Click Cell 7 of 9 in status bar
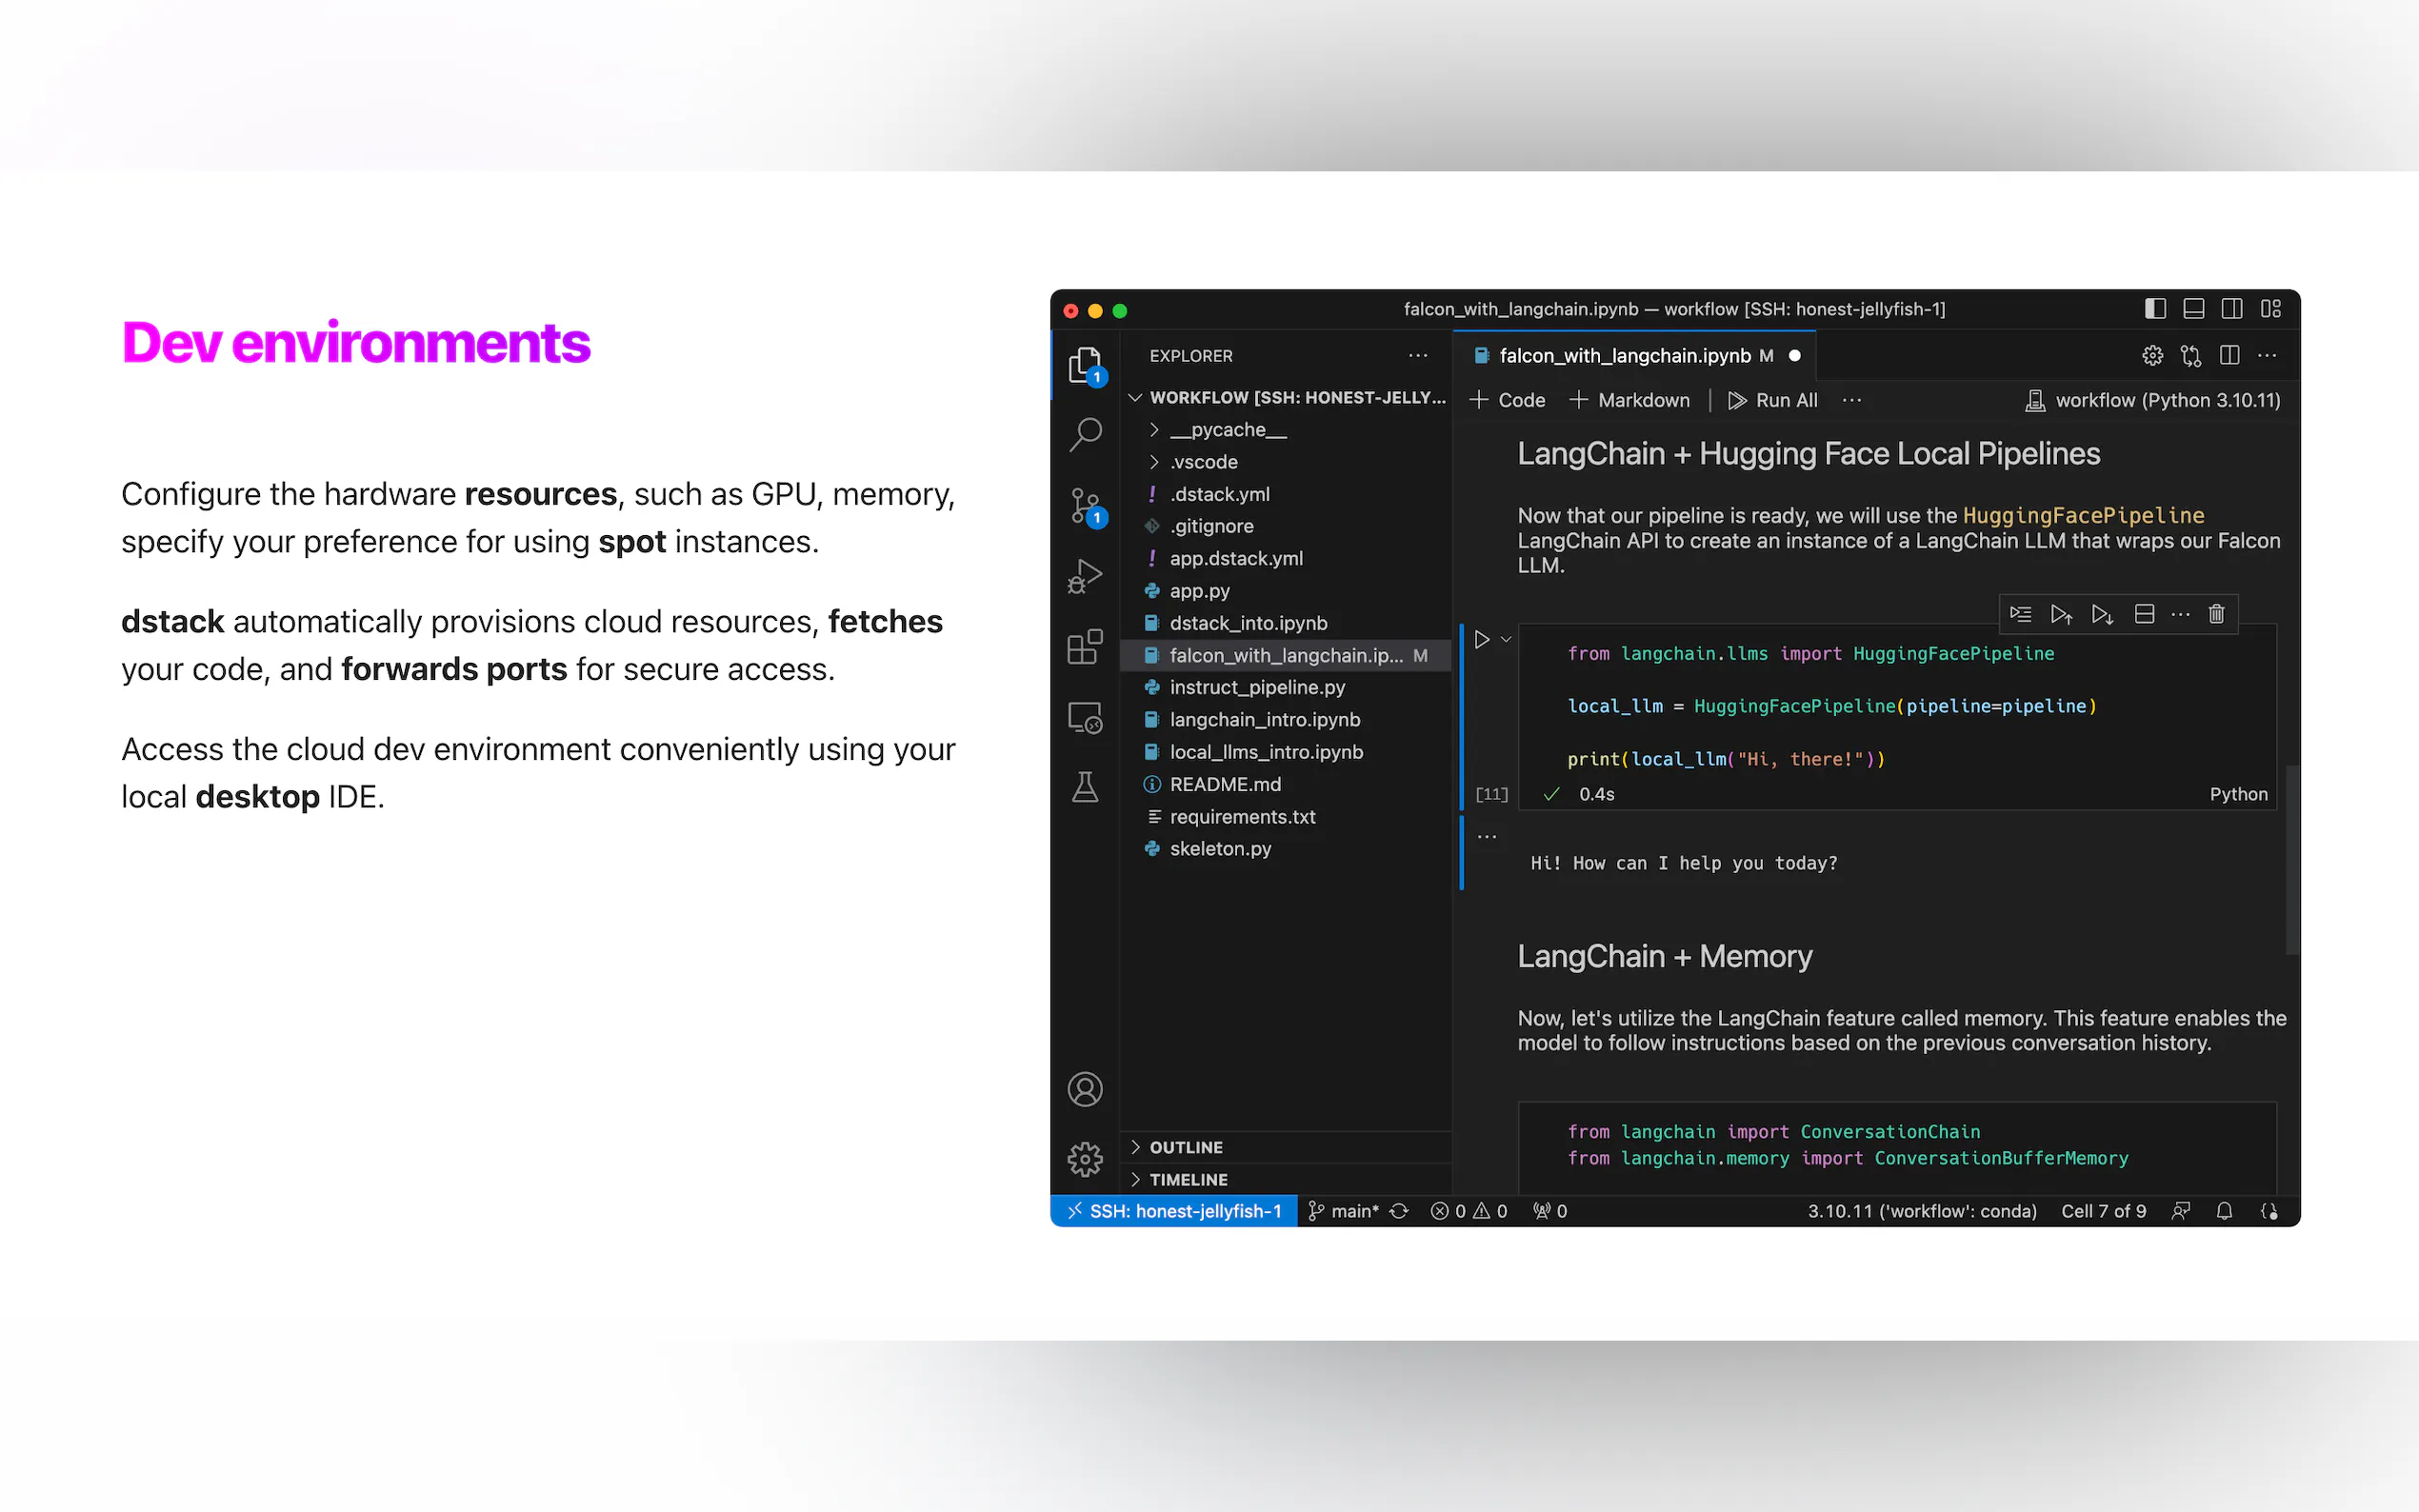This screenshot has width=2419, height=1512. pos(2104,1211)
